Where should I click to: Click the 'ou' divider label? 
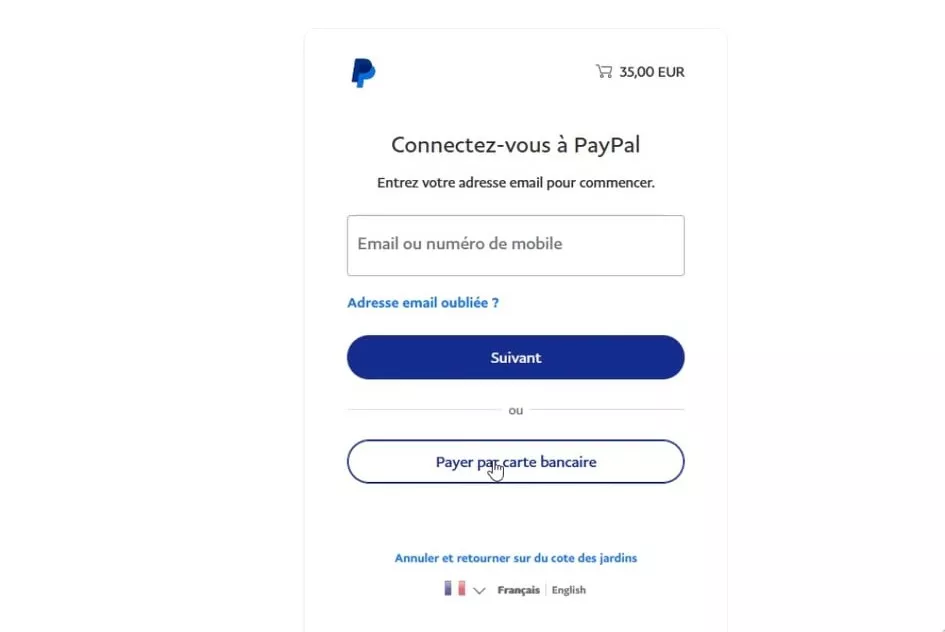(x=516, y=410)
